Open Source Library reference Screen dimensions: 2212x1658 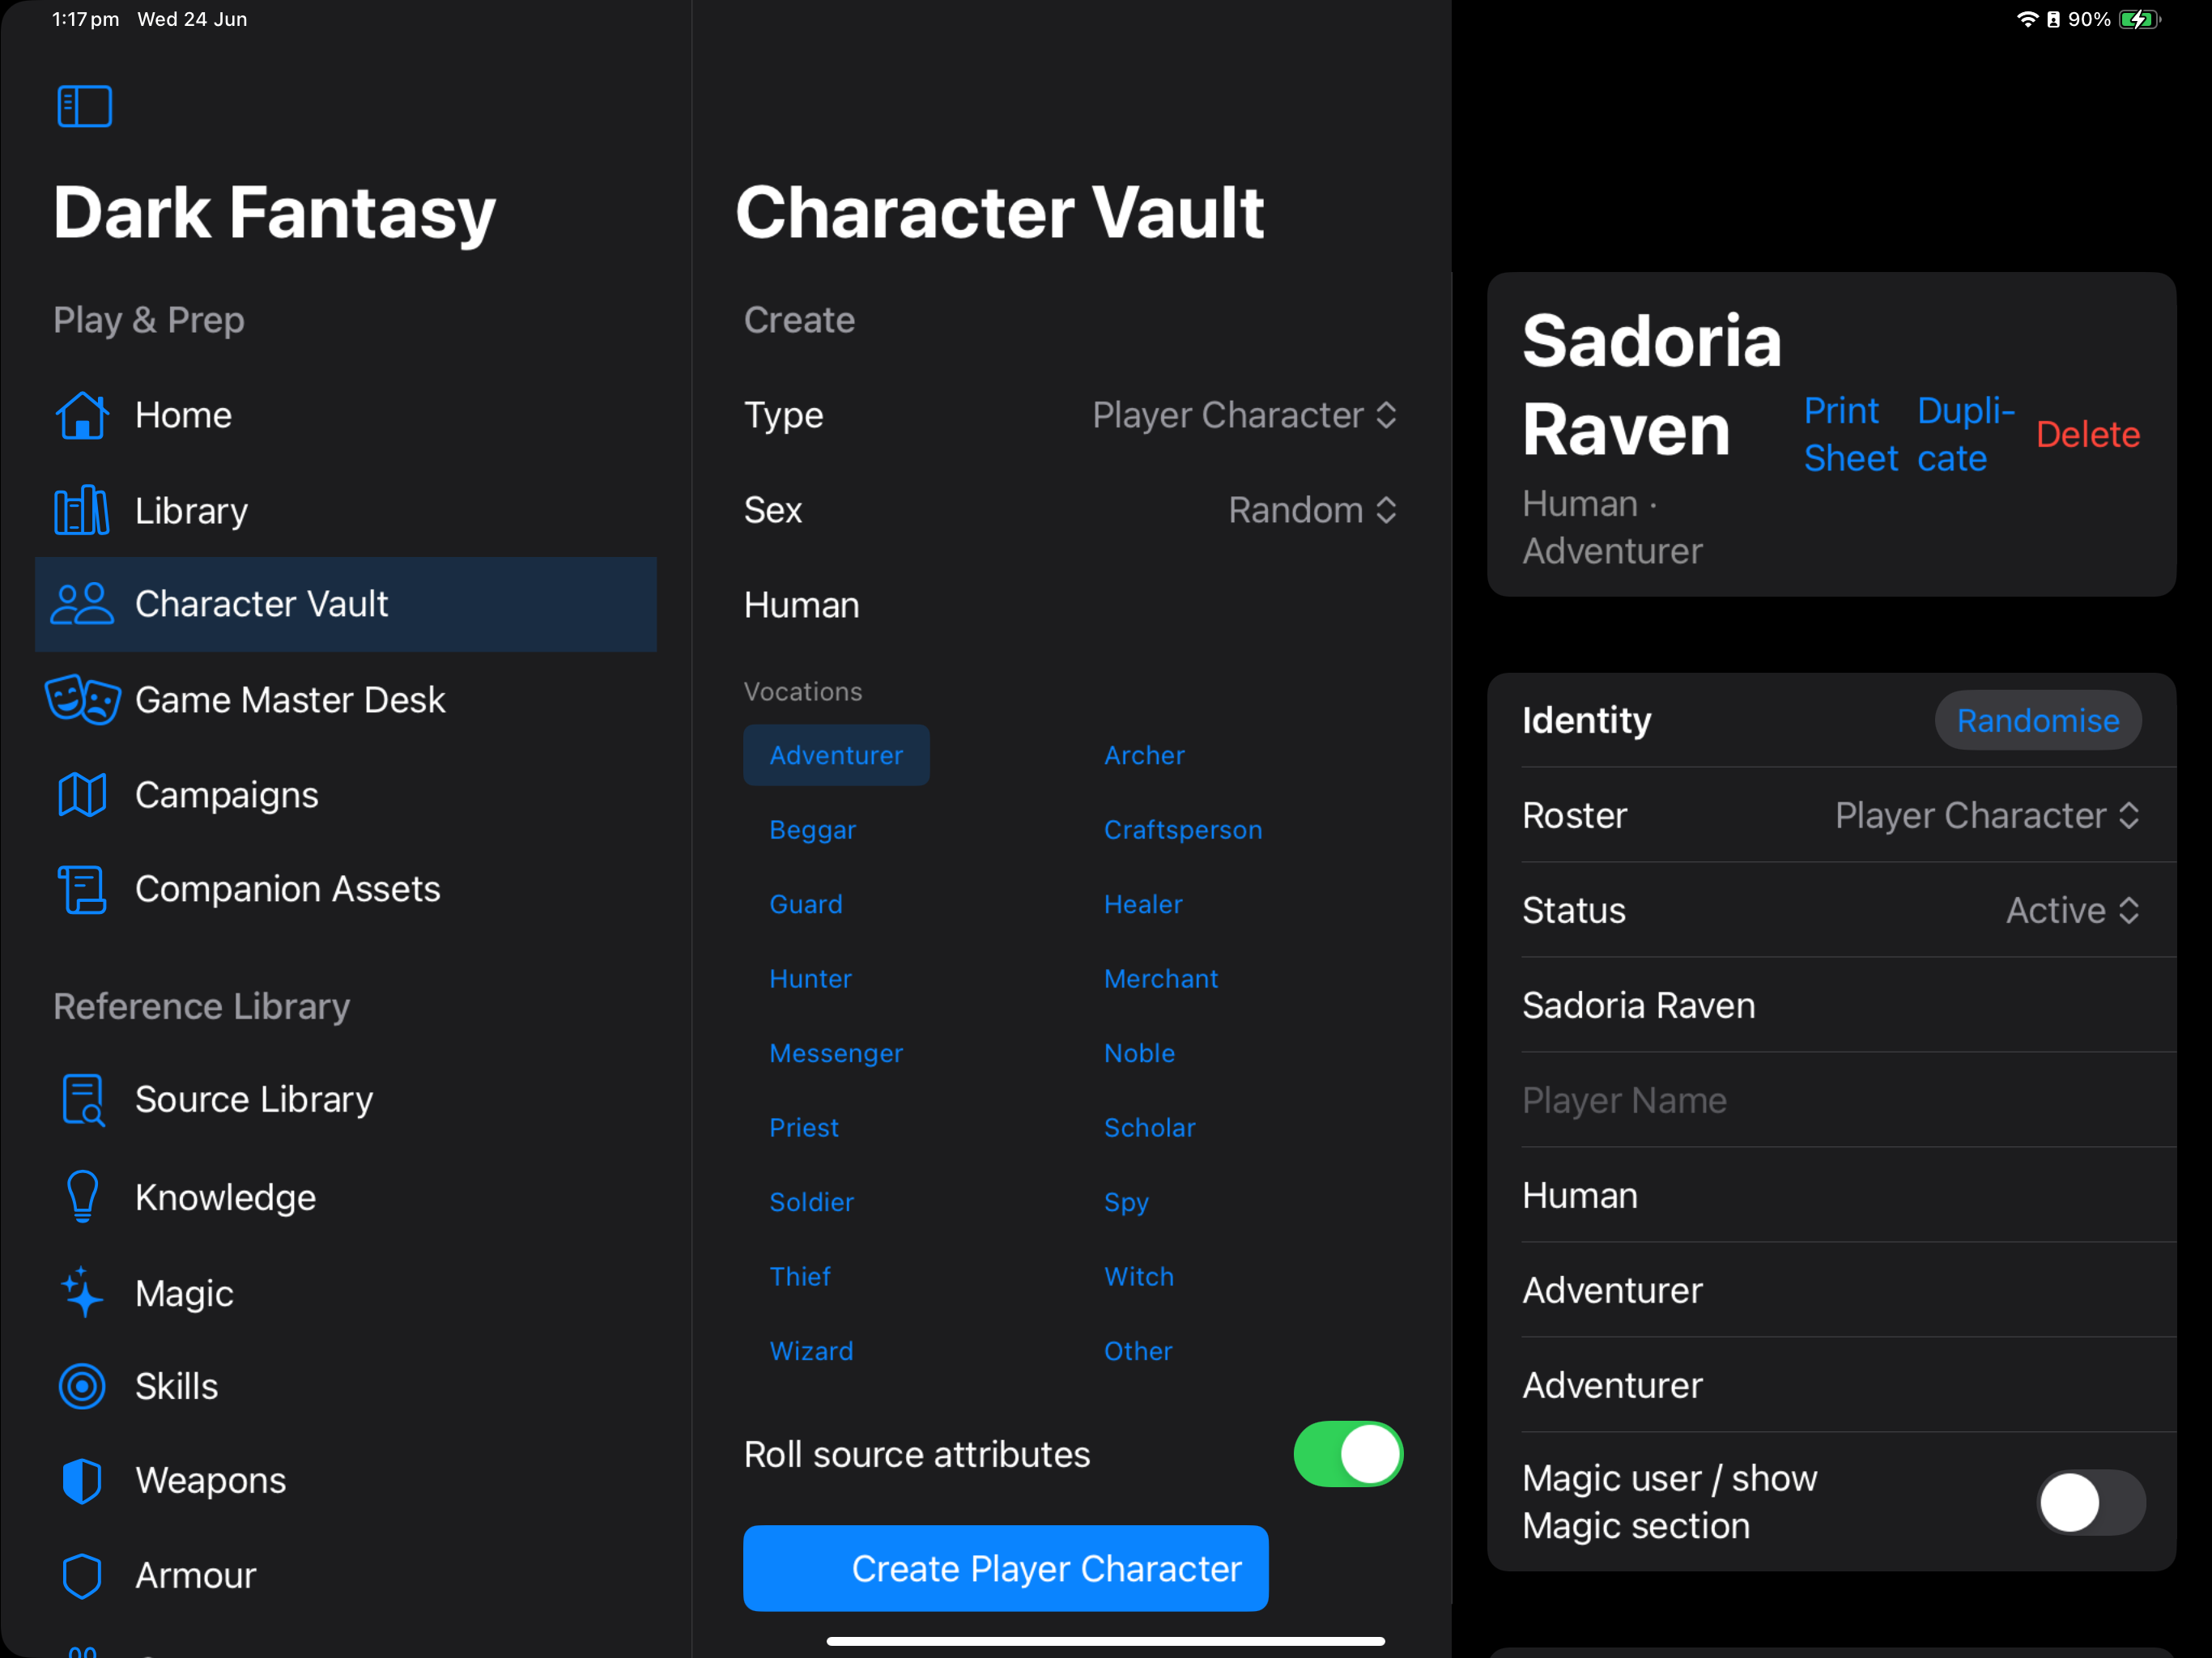pyautogui.click(x=345, y=1099)
